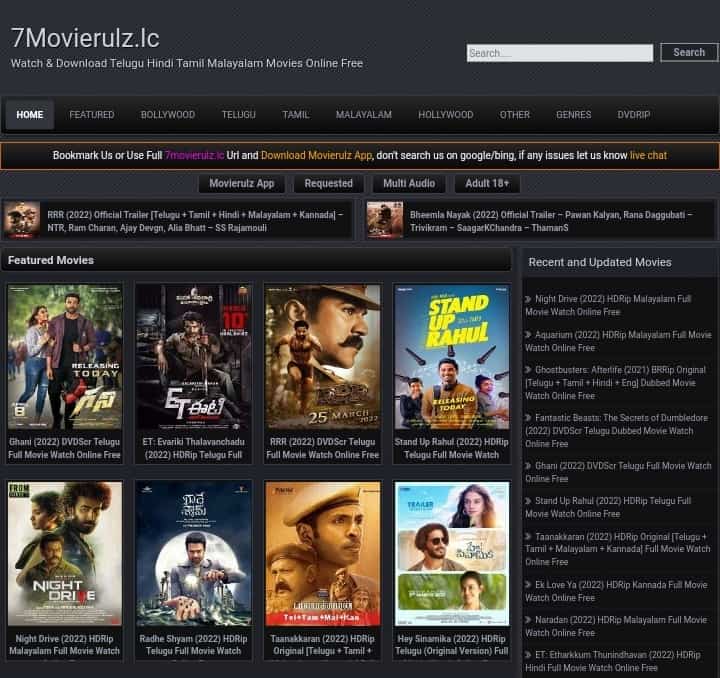Viewport: 720px width, 678px height.
Task: Open recent item Naradan (2022) HDRip Malayalam
Action: coord(616,626)
